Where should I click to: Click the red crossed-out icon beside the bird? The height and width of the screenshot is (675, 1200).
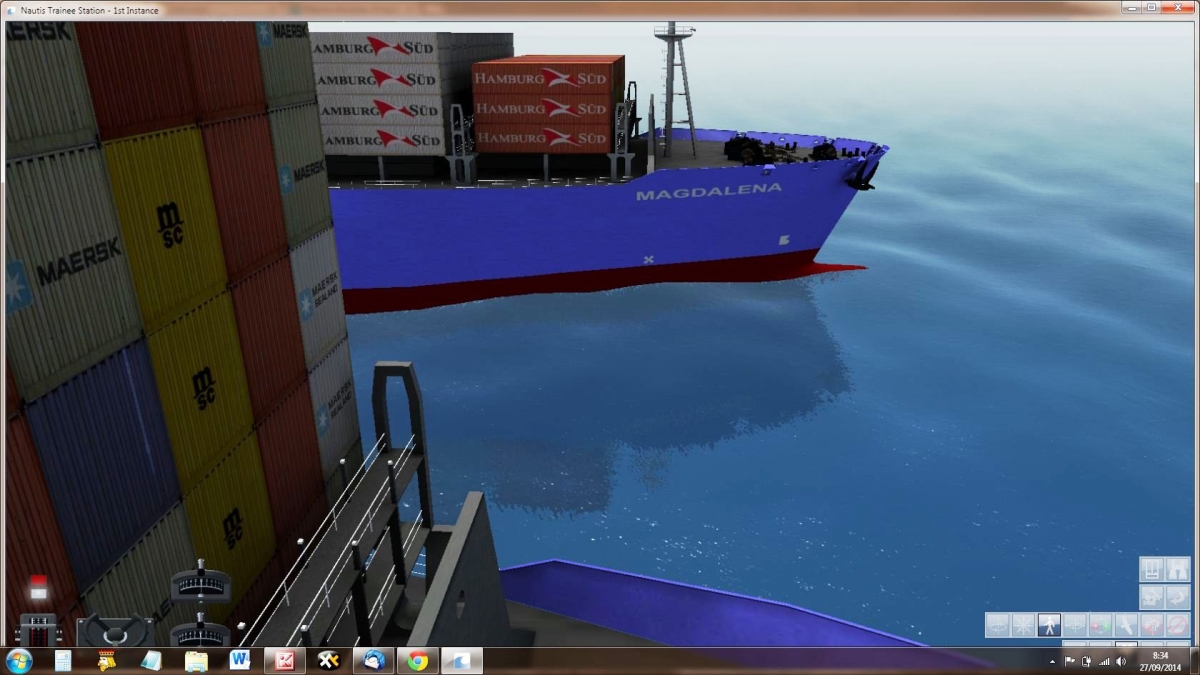click(1153, 625)
